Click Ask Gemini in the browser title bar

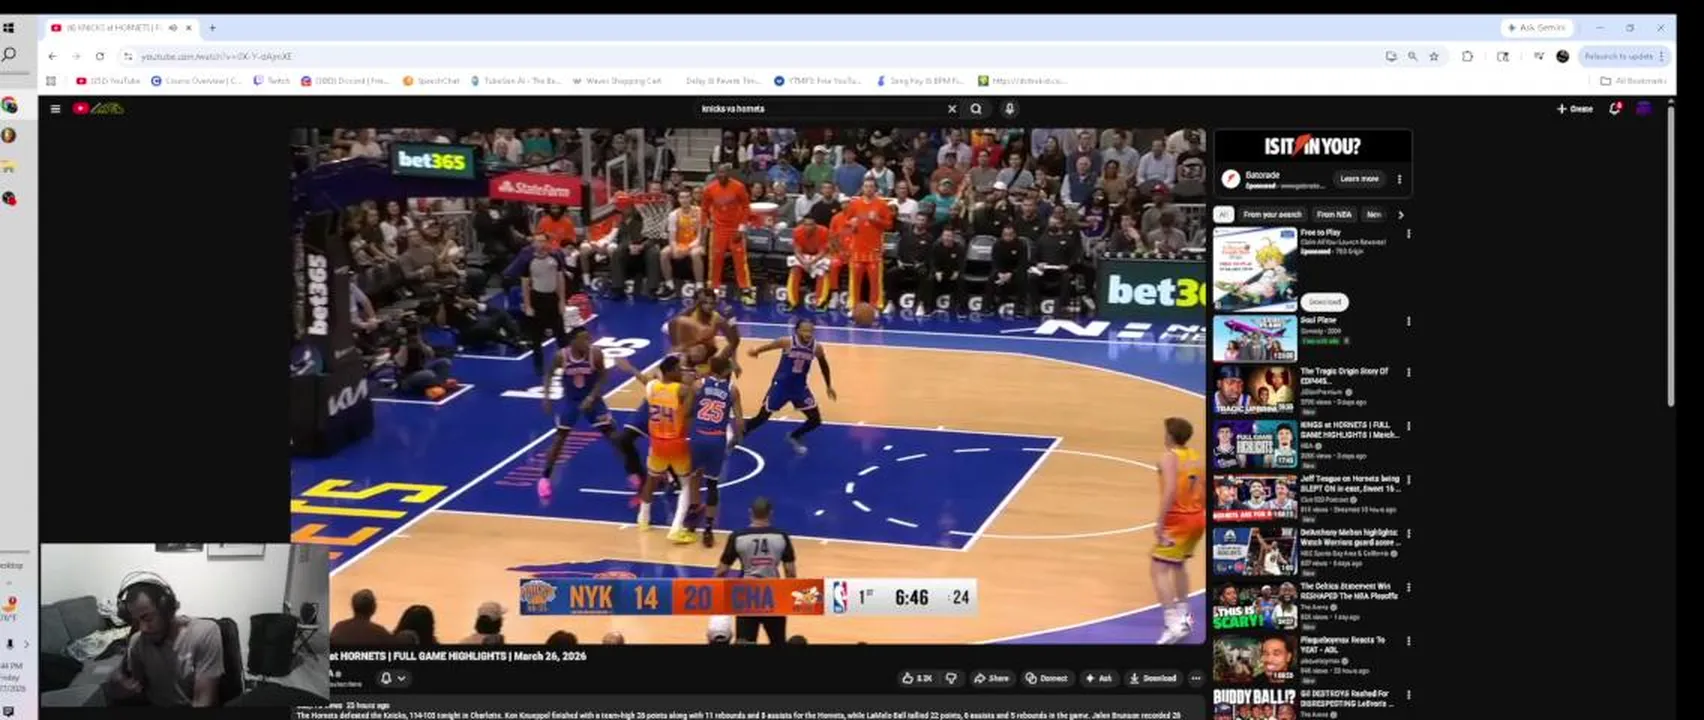(x=1537, y=28)
